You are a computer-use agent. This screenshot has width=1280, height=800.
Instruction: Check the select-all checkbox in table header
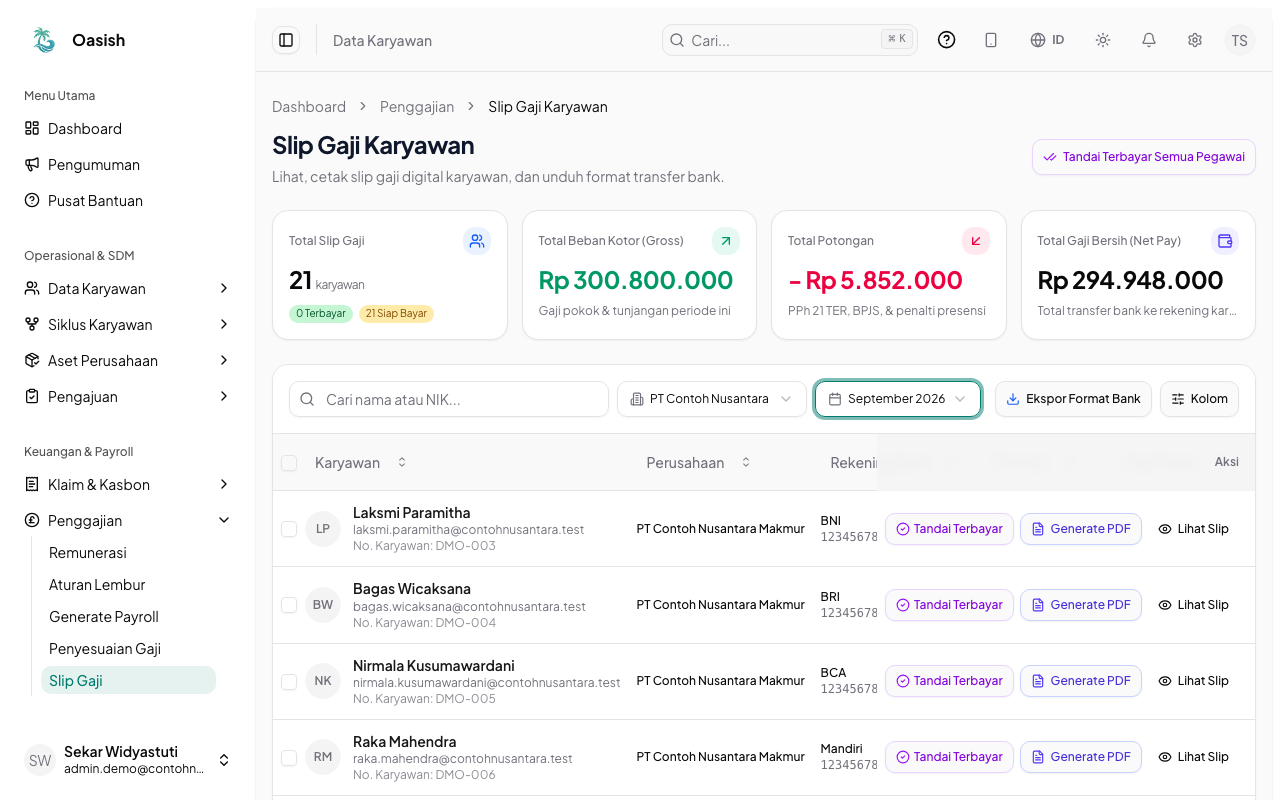tap(289, 463)
